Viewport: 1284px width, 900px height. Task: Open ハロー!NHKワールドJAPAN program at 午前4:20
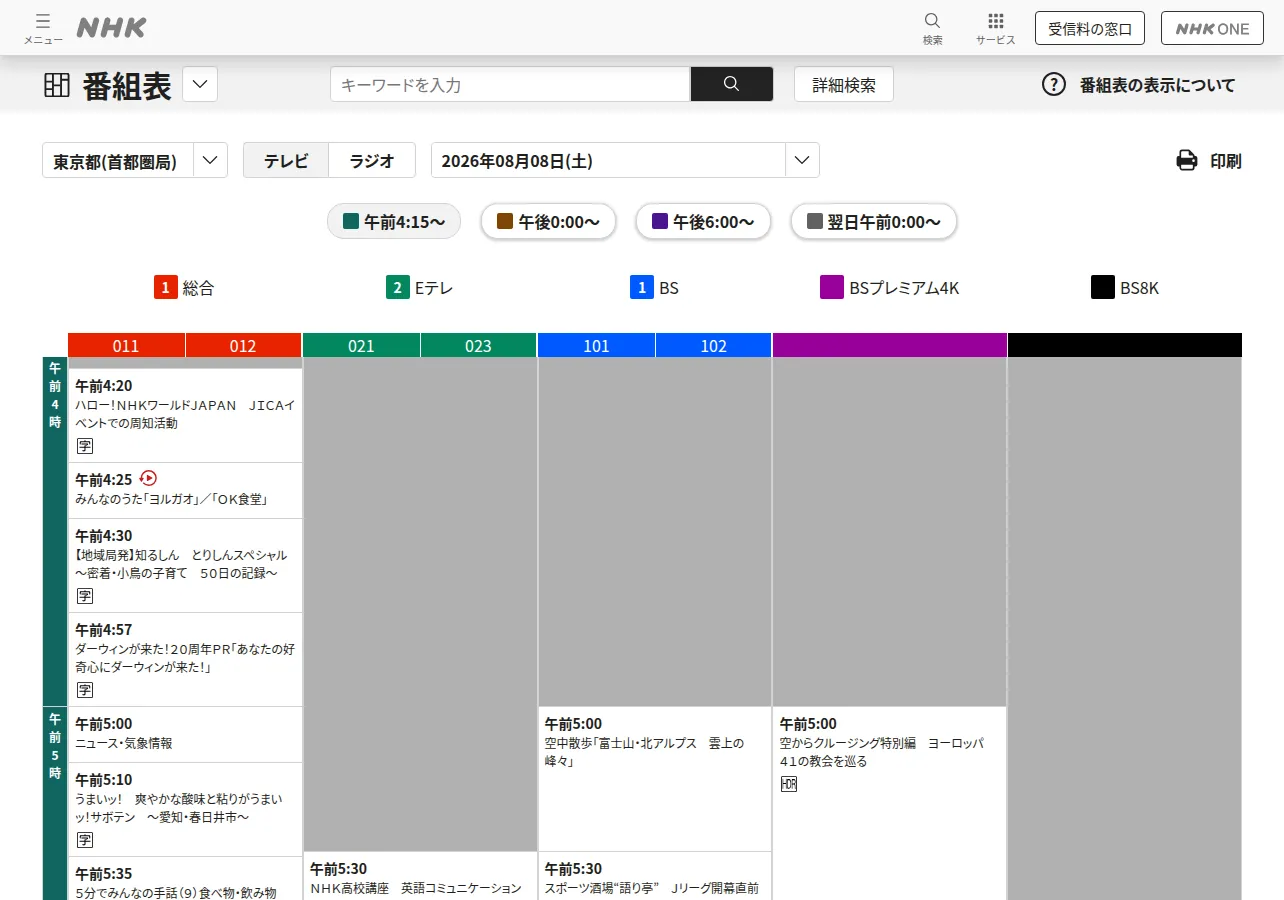click(x=185, y=415)
